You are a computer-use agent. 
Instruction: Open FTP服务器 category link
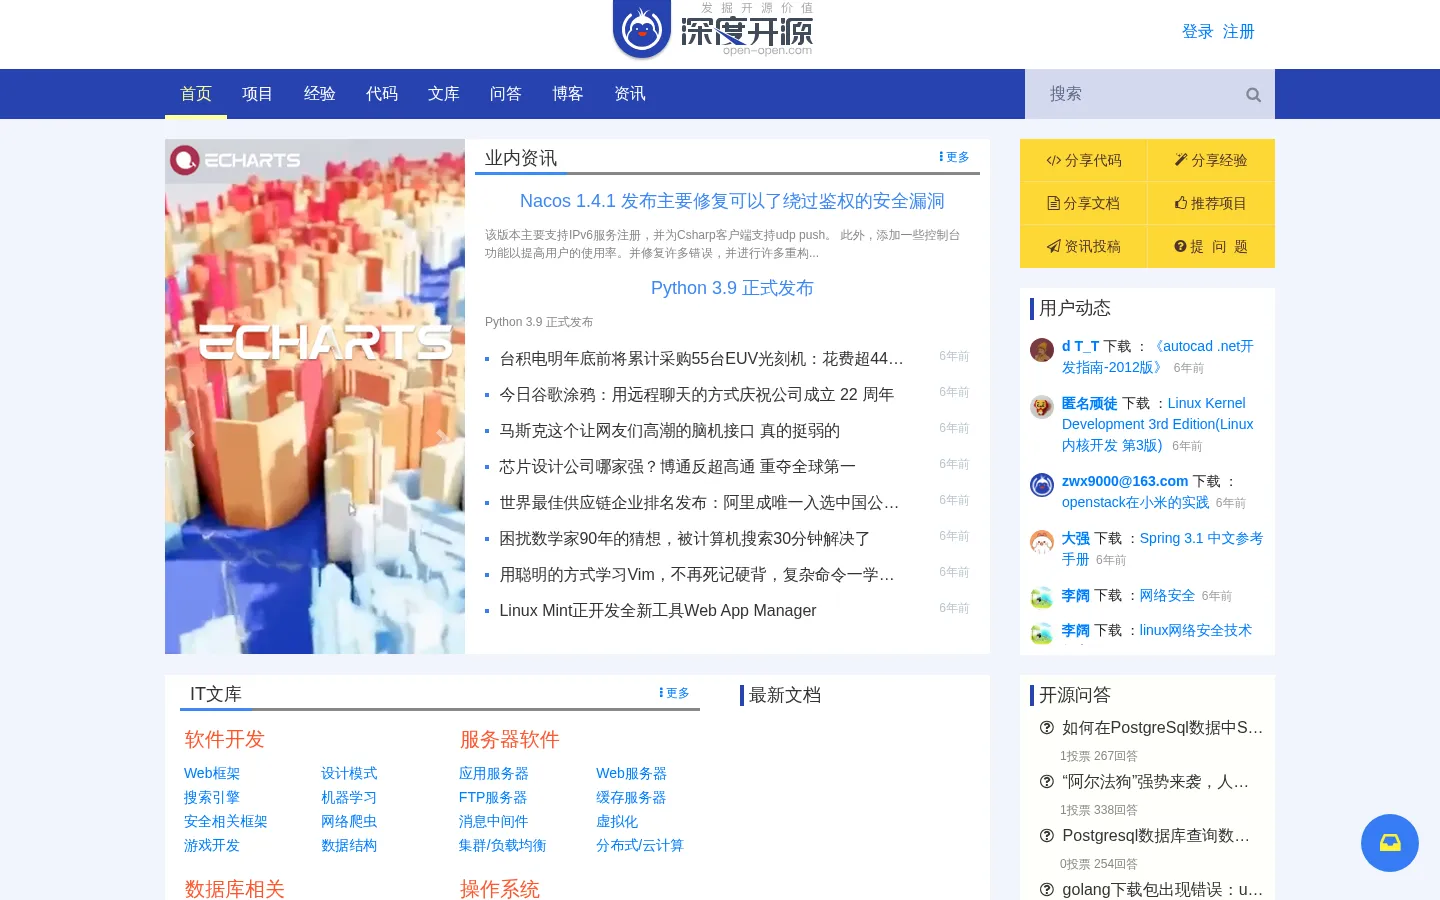(493, 797)
